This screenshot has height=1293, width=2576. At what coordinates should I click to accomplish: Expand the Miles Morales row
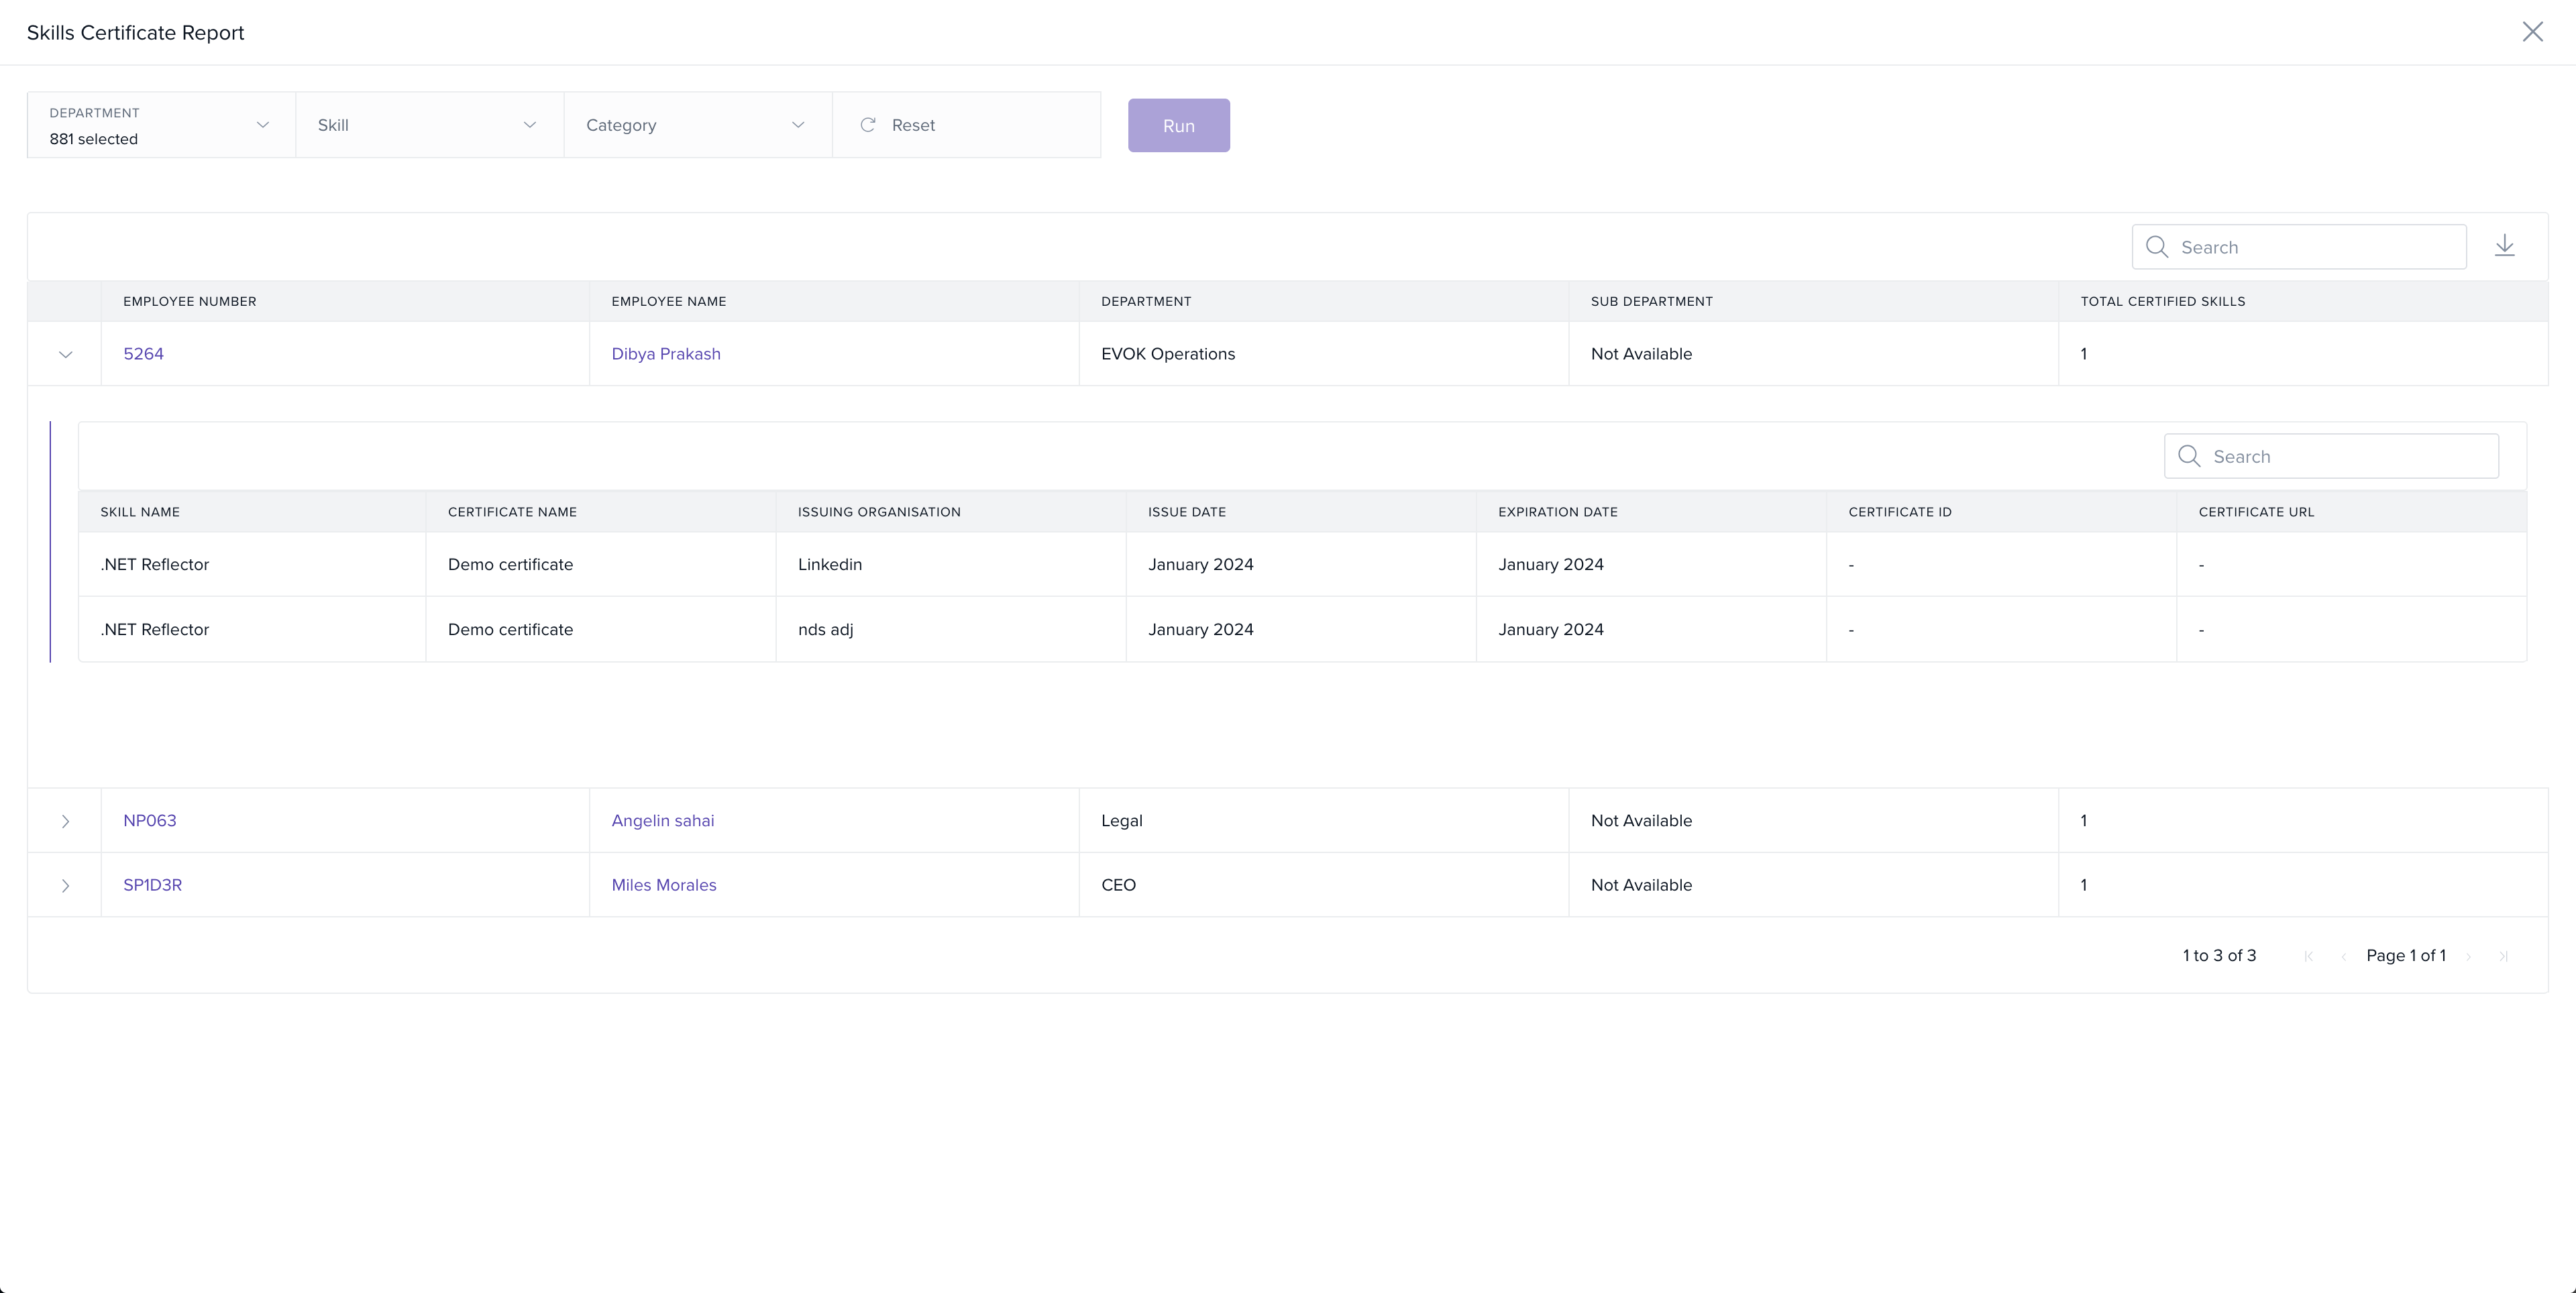pos(65,885)
